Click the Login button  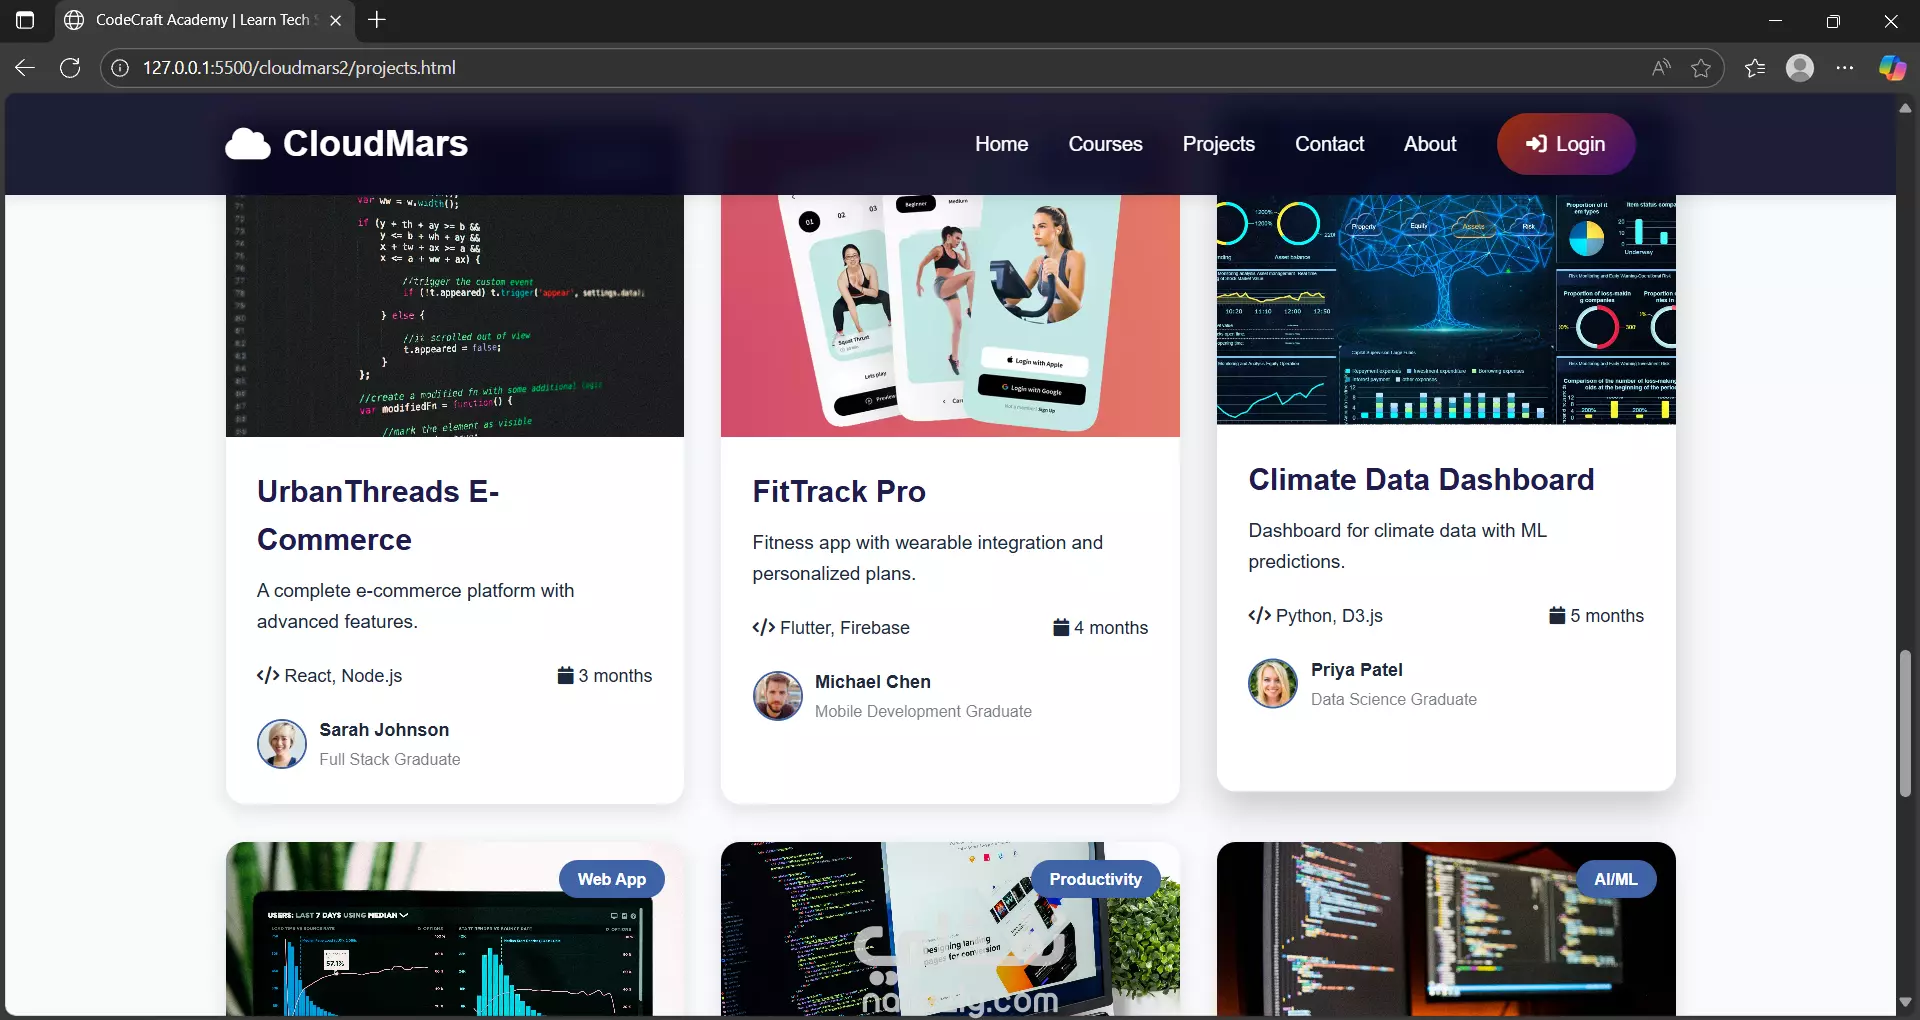click(1566, 144)
